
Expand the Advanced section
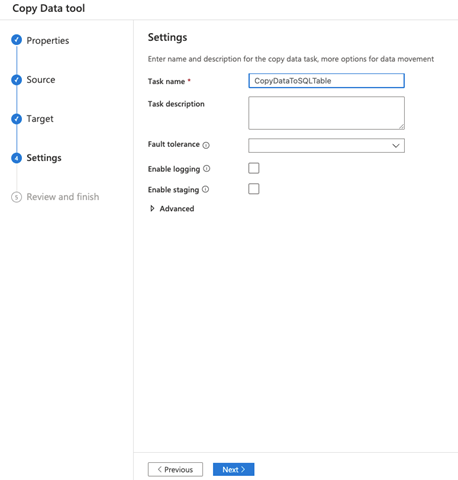[x=172, y=209]
